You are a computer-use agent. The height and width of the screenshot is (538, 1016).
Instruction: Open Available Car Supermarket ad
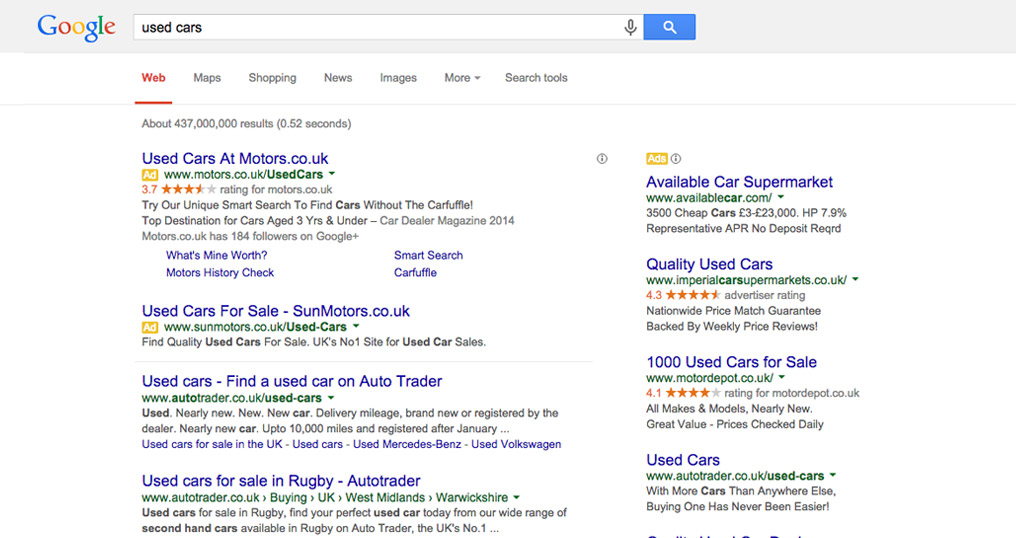(x=739, y=182)
